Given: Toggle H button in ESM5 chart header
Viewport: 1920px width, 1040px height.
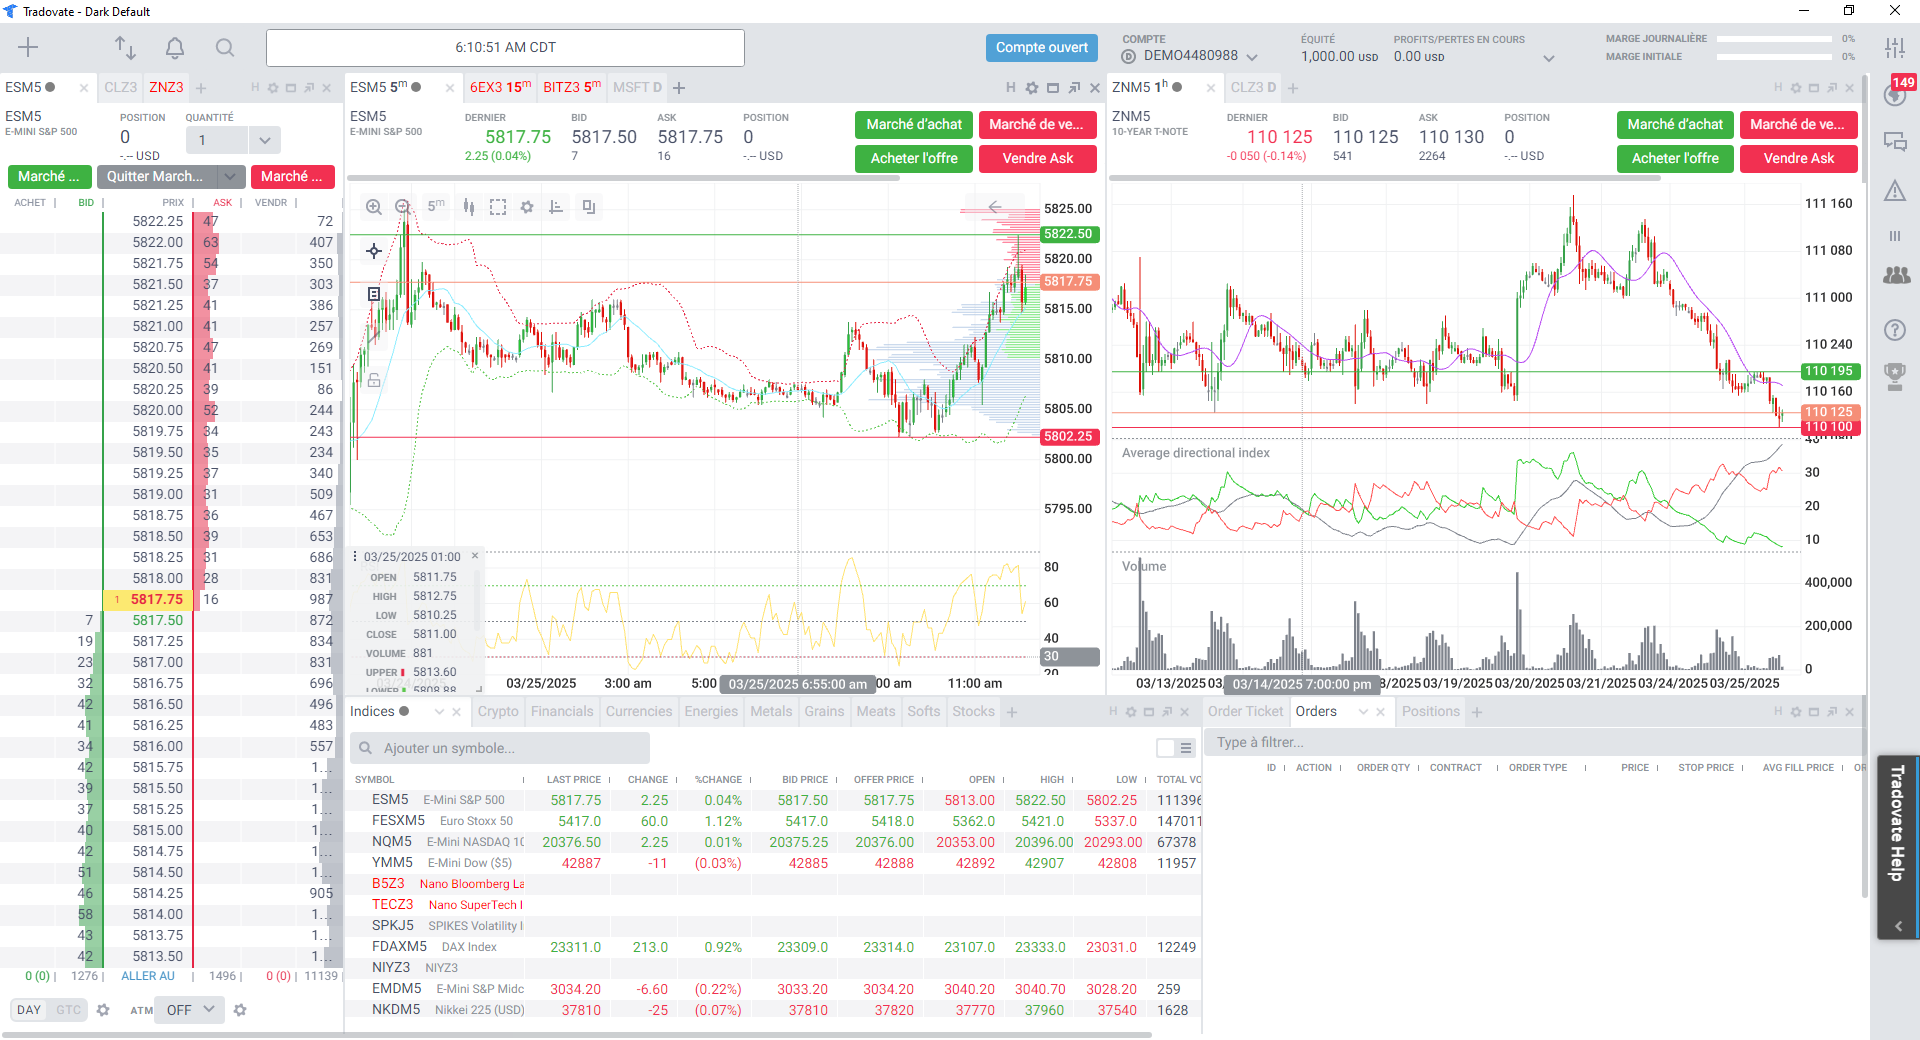Looking at the screenshot, I should coord(1011,88).
